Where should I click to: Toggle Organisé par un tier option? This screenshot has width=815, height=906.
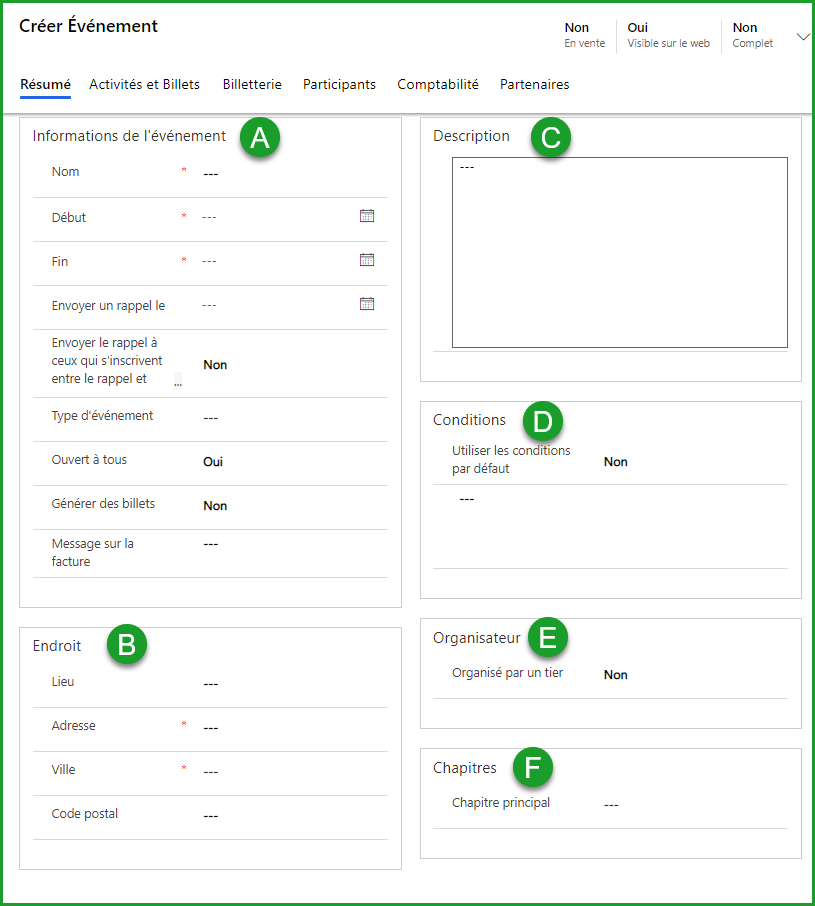tap(616, 675)
